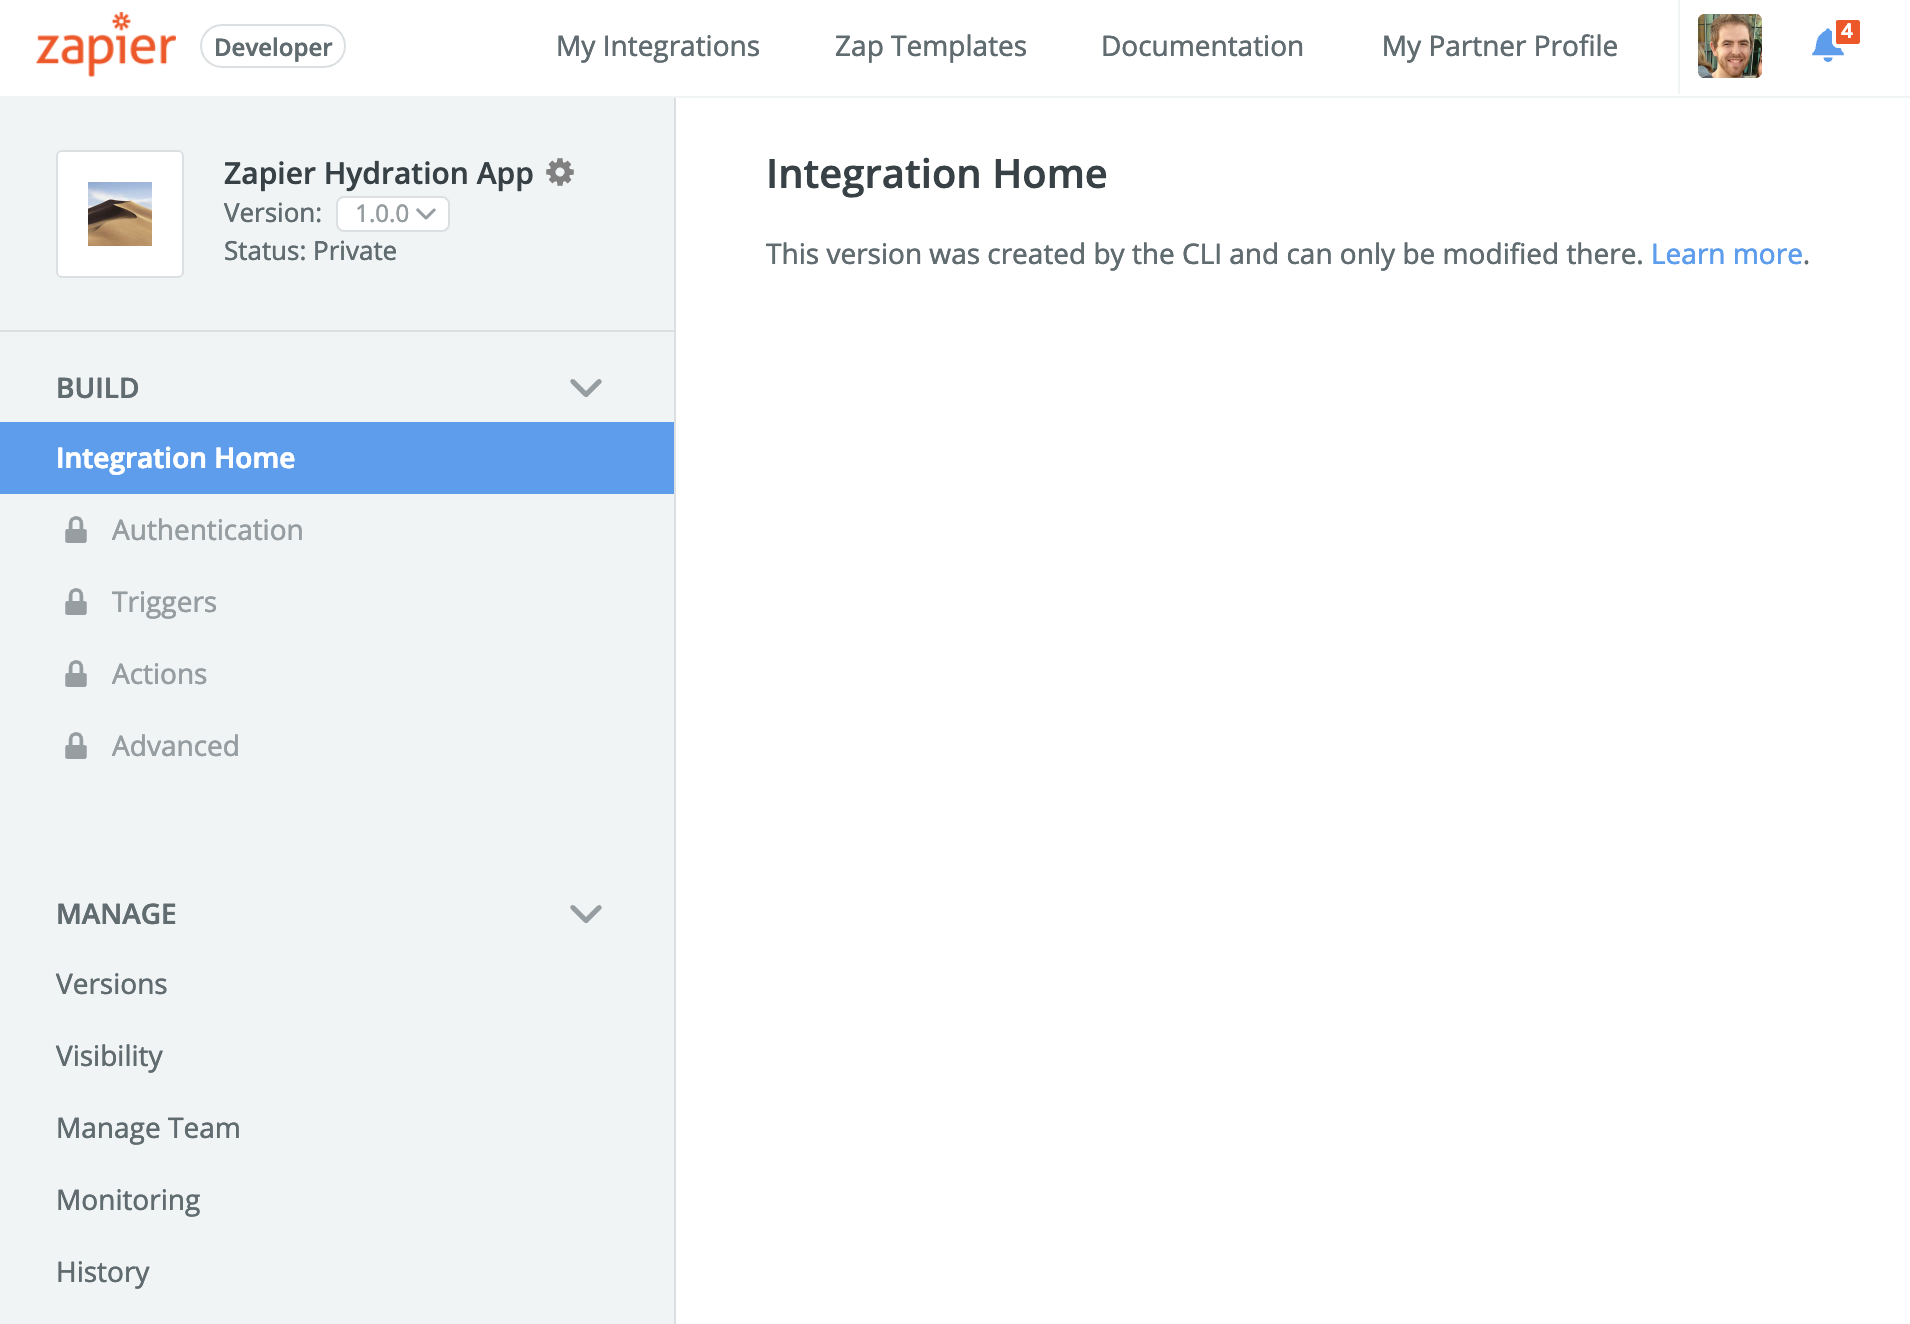Click the lock icon beside Authentication
The width and height of the screenshot is (1910, 1324).
pyautogui.click(x=76, y=530)
